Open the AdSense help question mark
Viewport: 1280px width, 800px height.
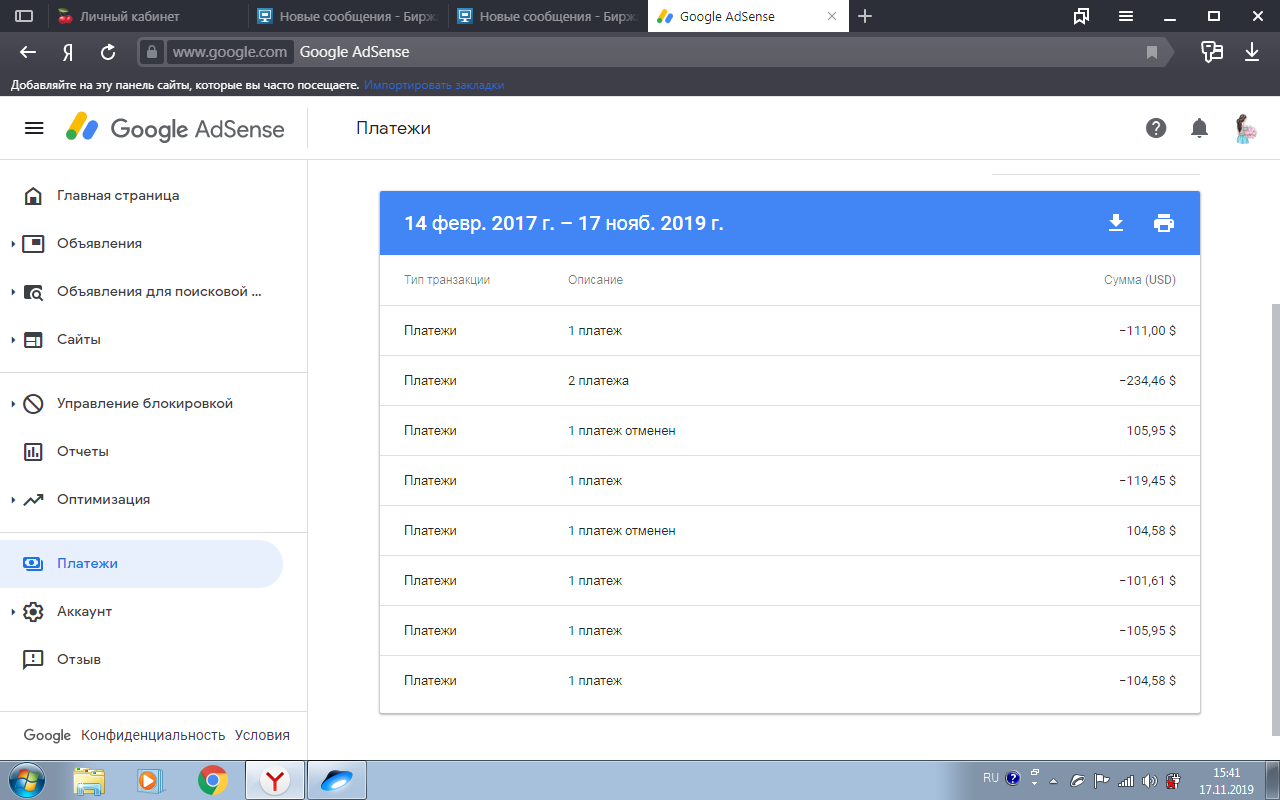pyautogui.click(x=1156, y=128)
